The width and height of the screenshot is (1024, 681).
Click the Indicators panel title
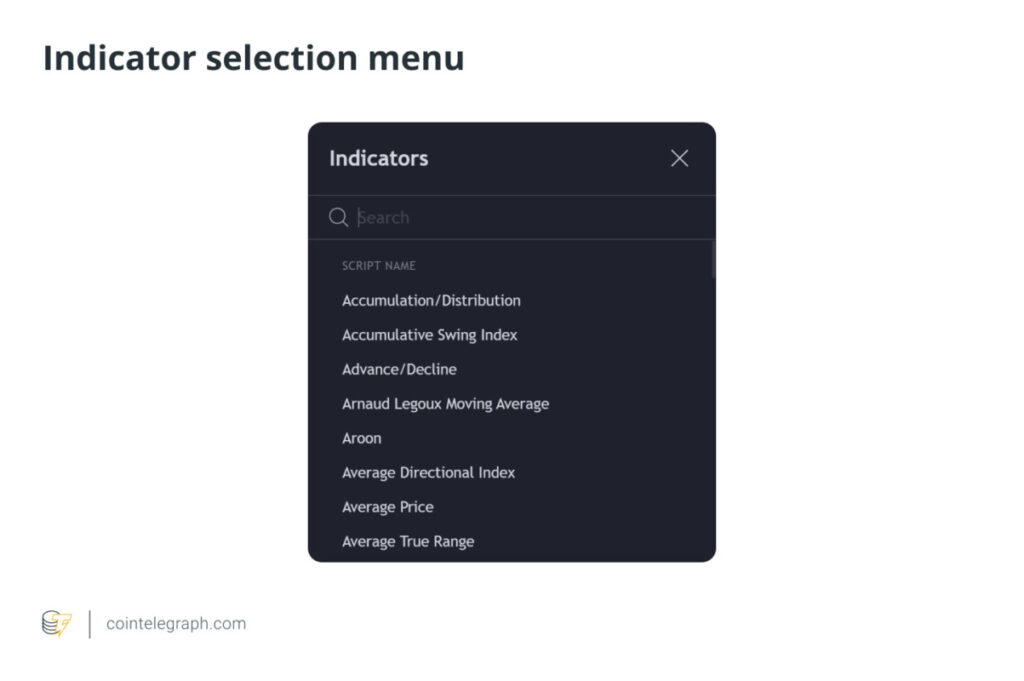(x=379, y=158)
